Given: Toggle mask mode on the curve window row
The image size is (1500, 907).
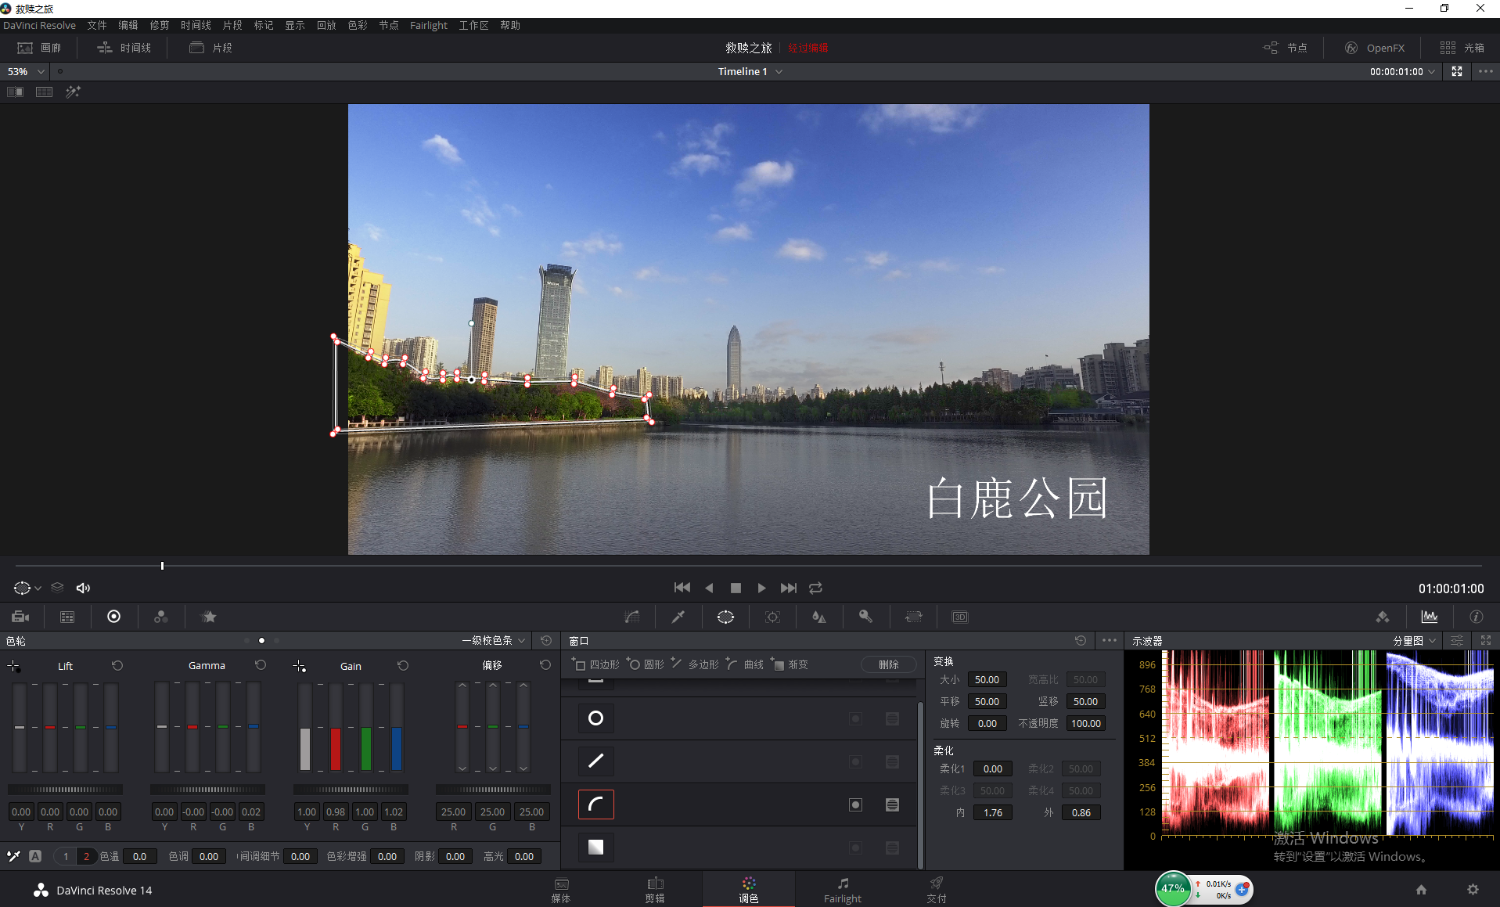Looking at the screenshot, I should (892, 804).
